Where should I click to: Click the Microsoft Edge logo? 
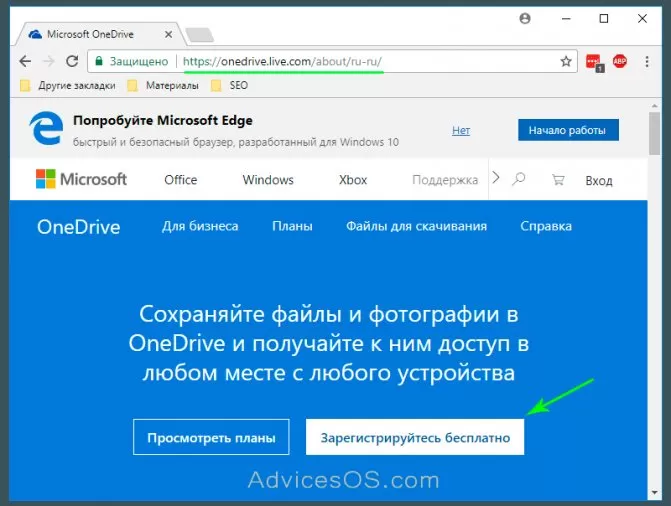46,128
